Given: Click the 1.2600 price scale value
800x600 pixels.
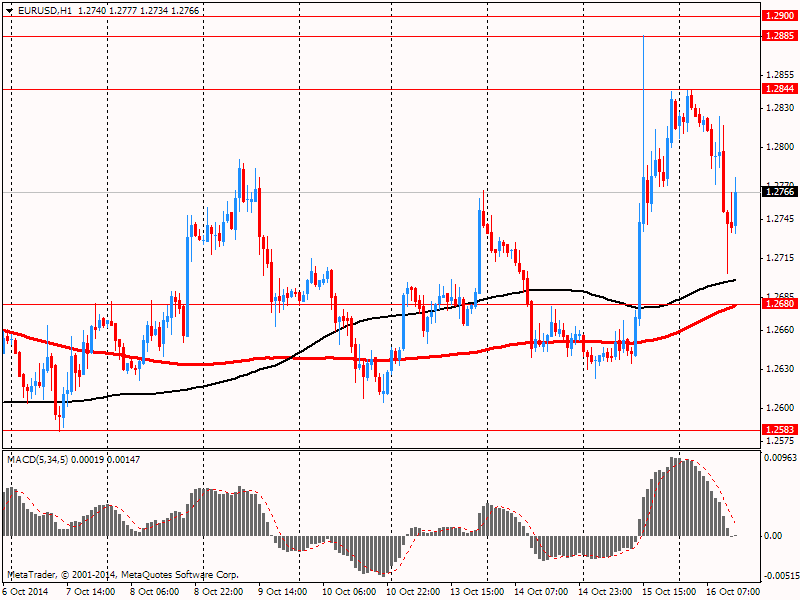Looking at the screenshot, I should [x=781, y=408].
